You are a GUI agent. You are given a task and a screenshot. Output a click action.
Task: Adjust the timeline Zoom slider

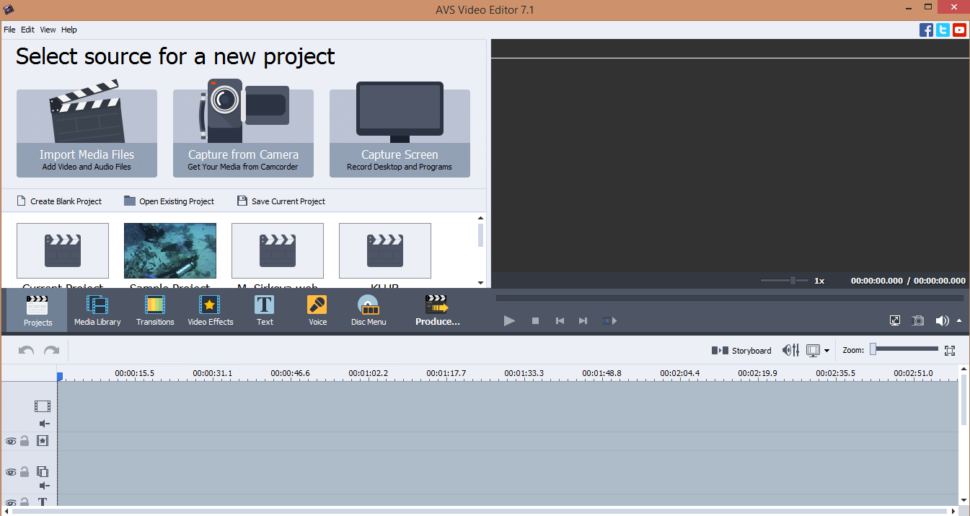click(x=904, y=350)
